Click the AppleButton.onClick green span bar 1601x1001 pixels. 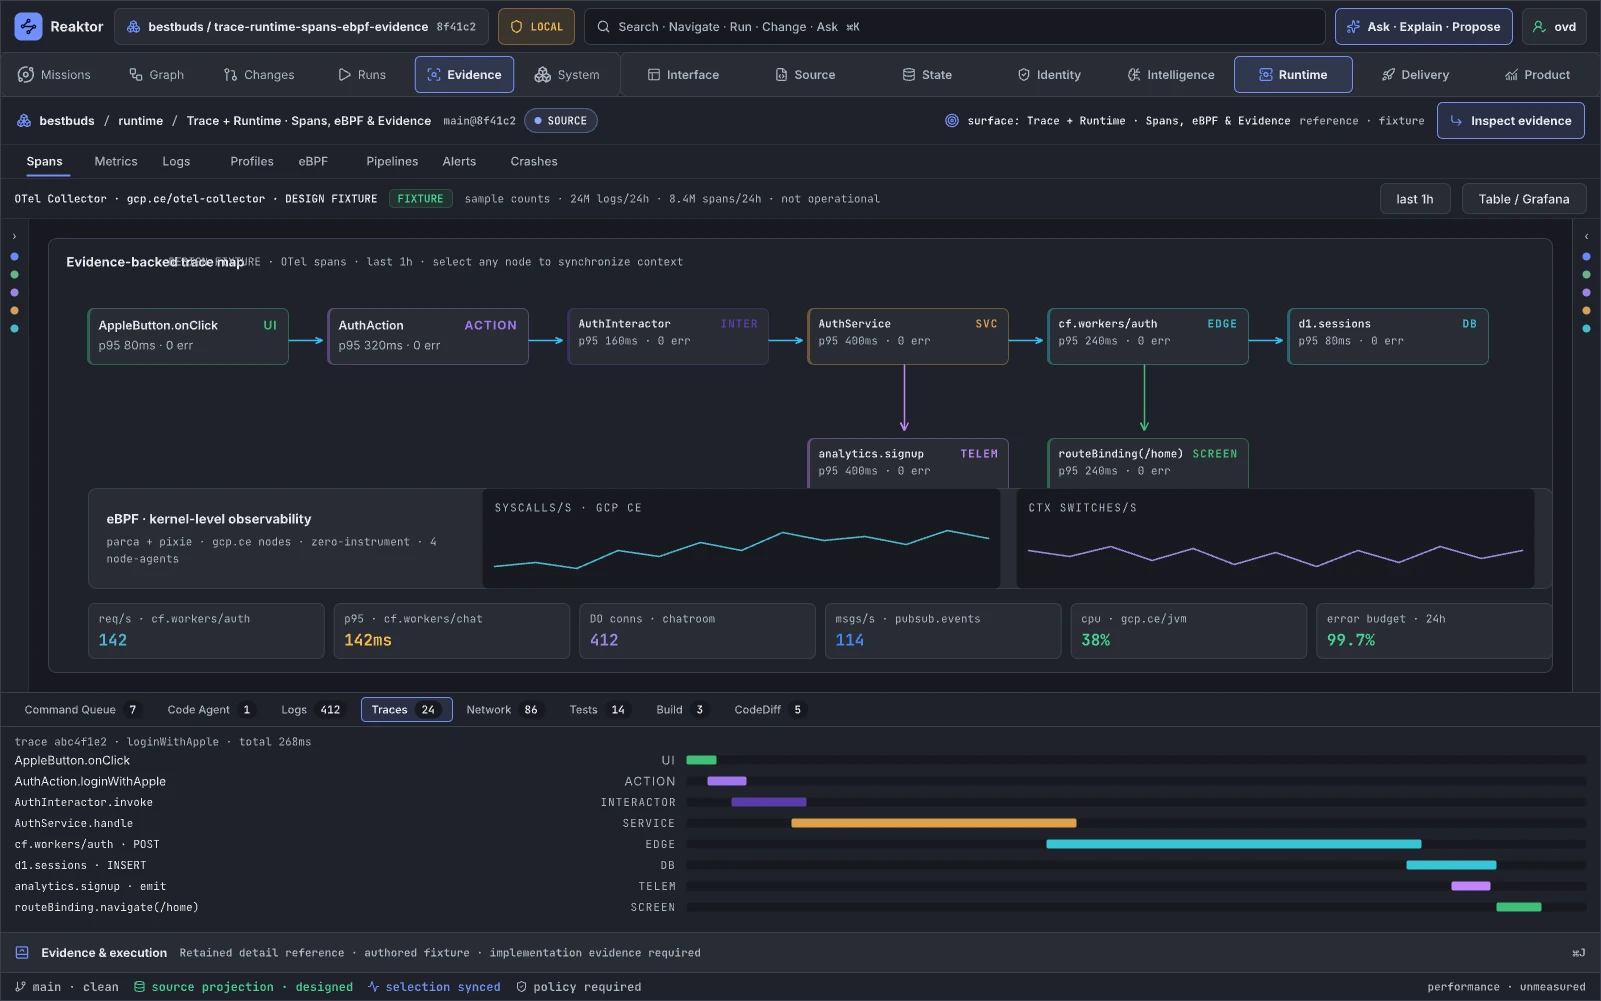click(701, 760)
